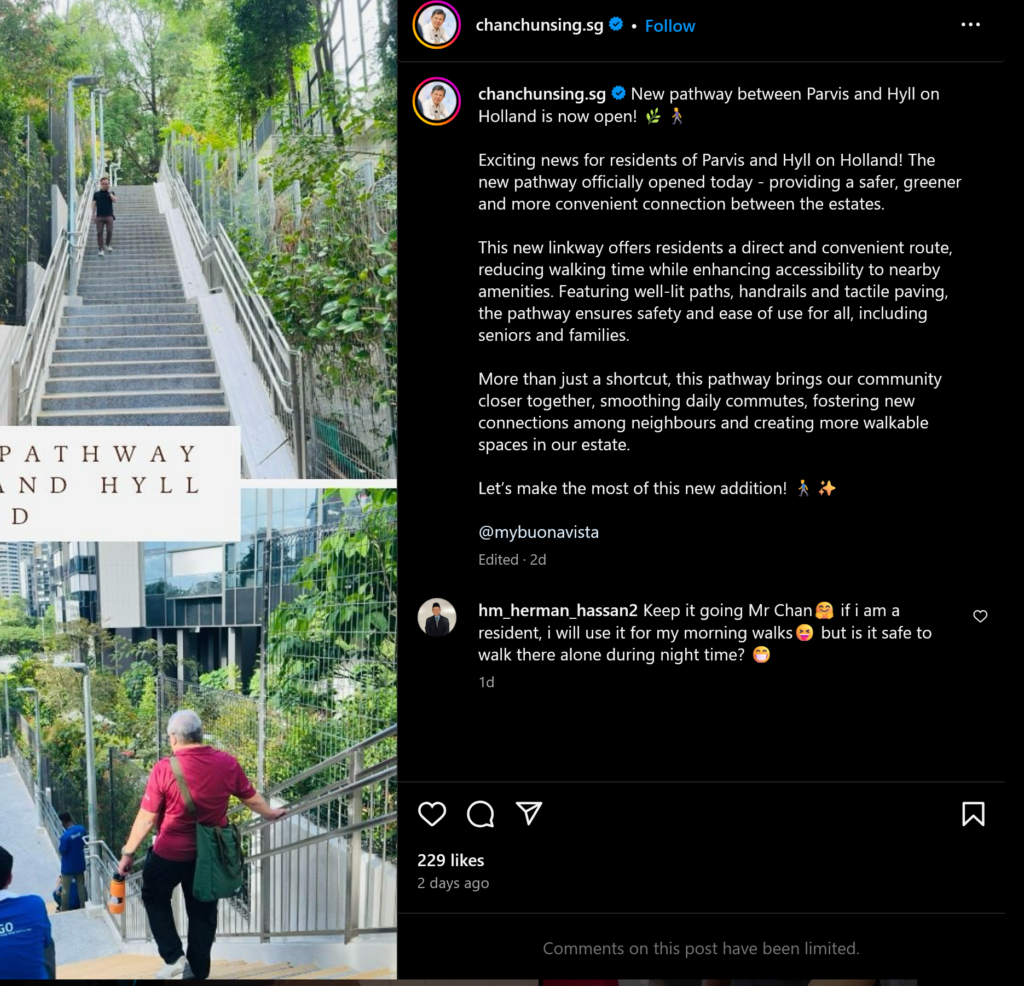1024x986 pixels.
Task: Click the Edited 2d caption timestamp
Action: [512, 560]
